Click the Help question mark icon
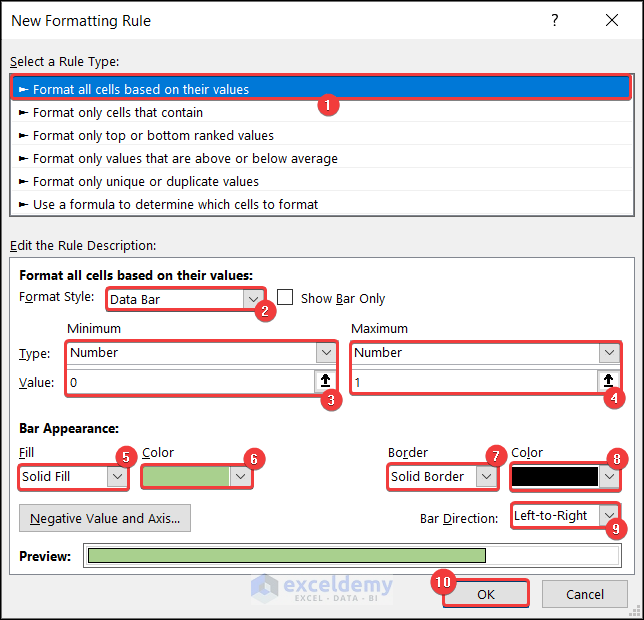 [x=555, y=20]
